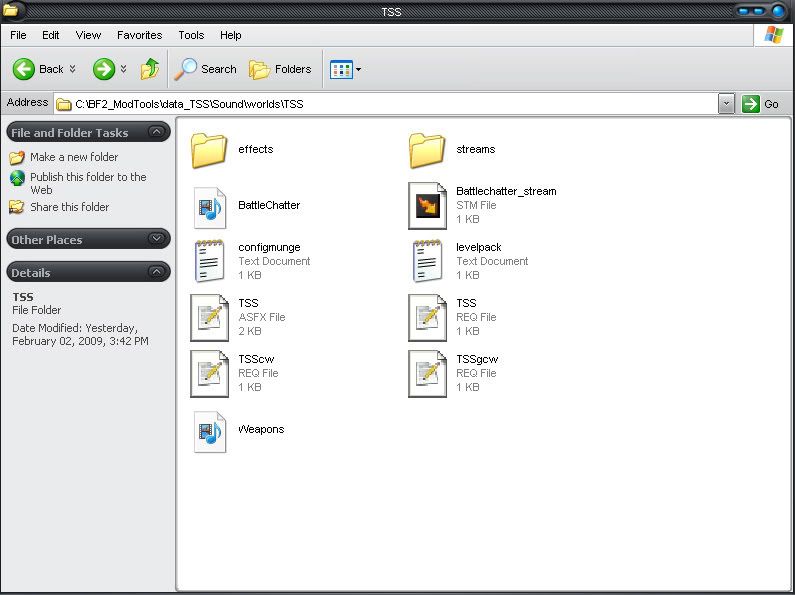The height and width of the screenshot is (595, 795).
Task: Collapse the File and Folder Tasks panel
Action: coord(157,132)
